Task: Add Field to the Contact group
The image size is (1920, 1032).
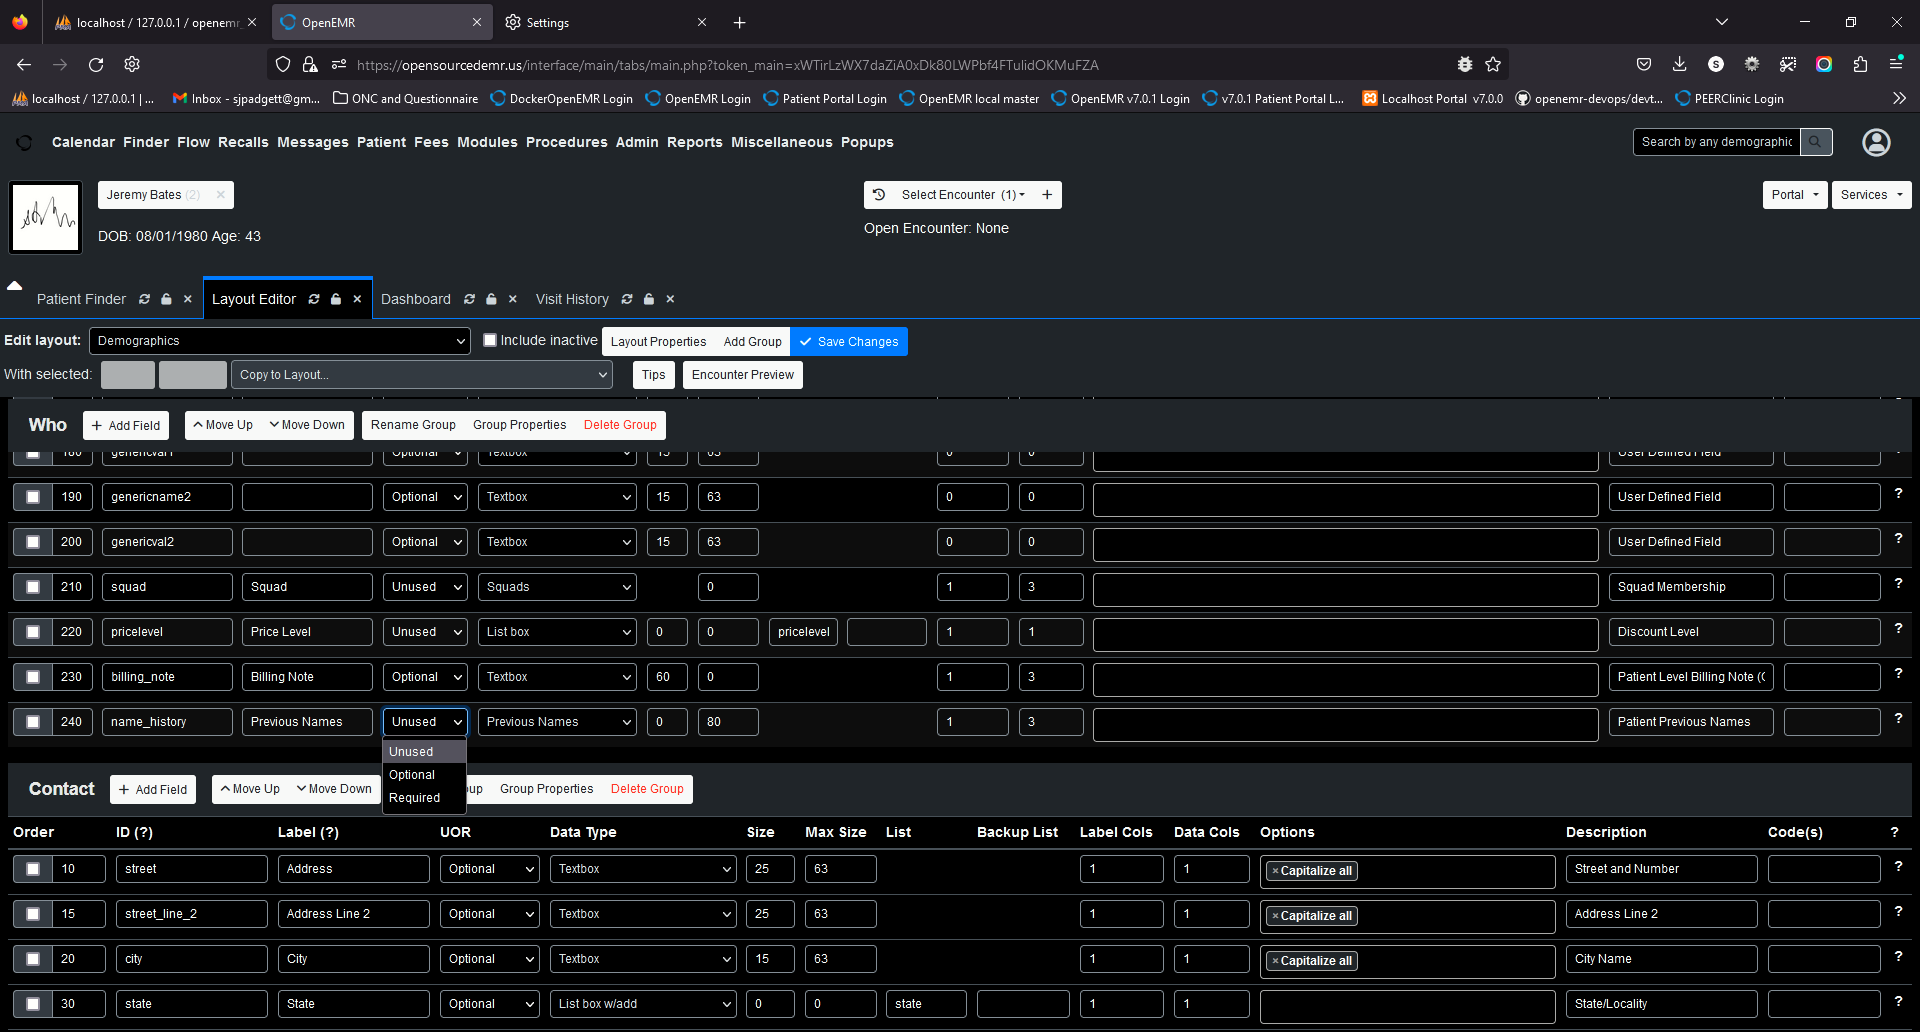Action: [153, 789]
